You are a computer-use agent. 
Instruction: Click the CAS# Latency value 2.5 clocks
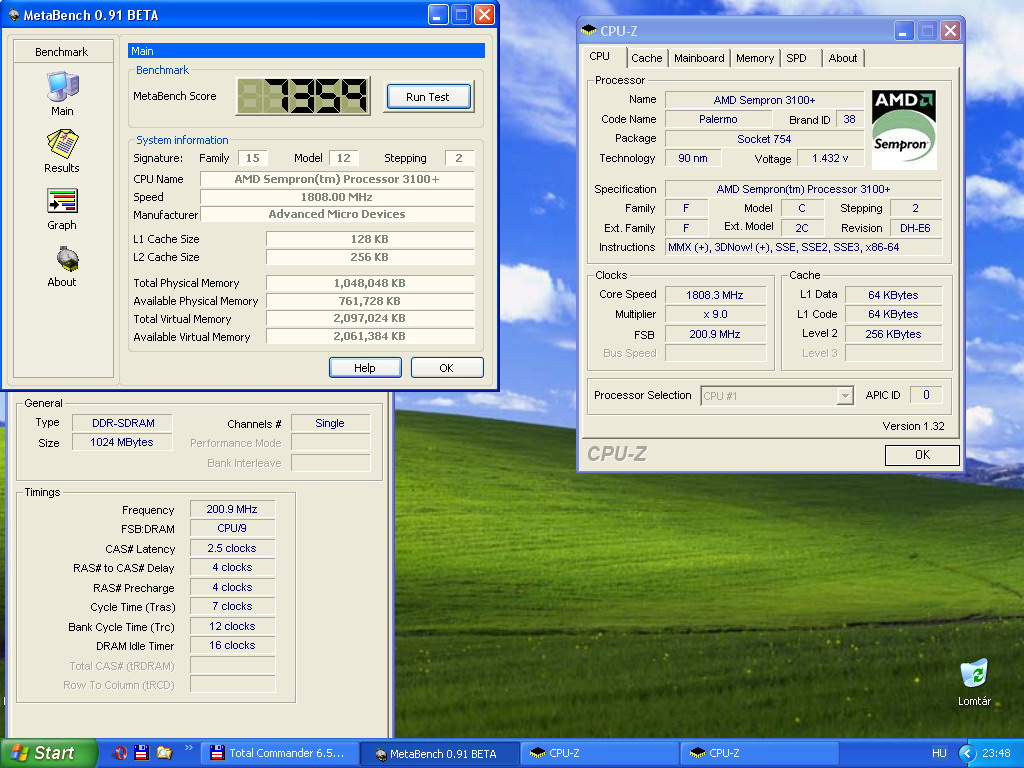[x=232, y=548]
